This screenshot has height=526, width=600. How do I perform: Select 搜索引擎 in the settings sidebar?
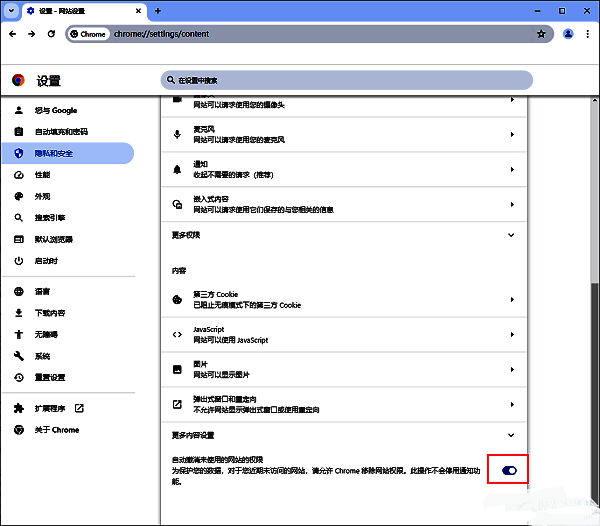[x=49, y=218]
